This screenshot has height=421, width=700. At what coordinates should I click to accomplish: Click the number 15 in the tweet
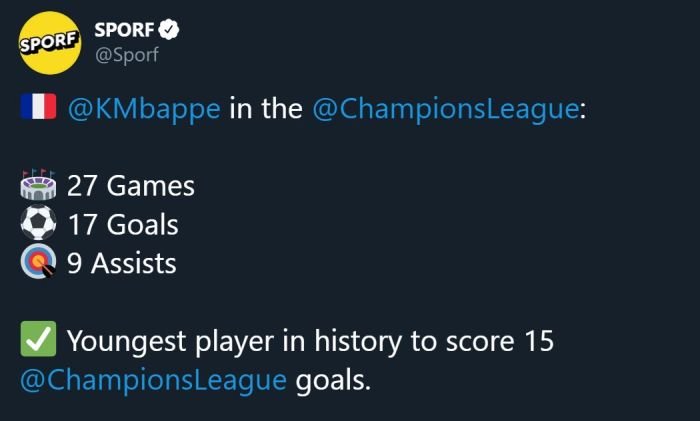point(539,341)
